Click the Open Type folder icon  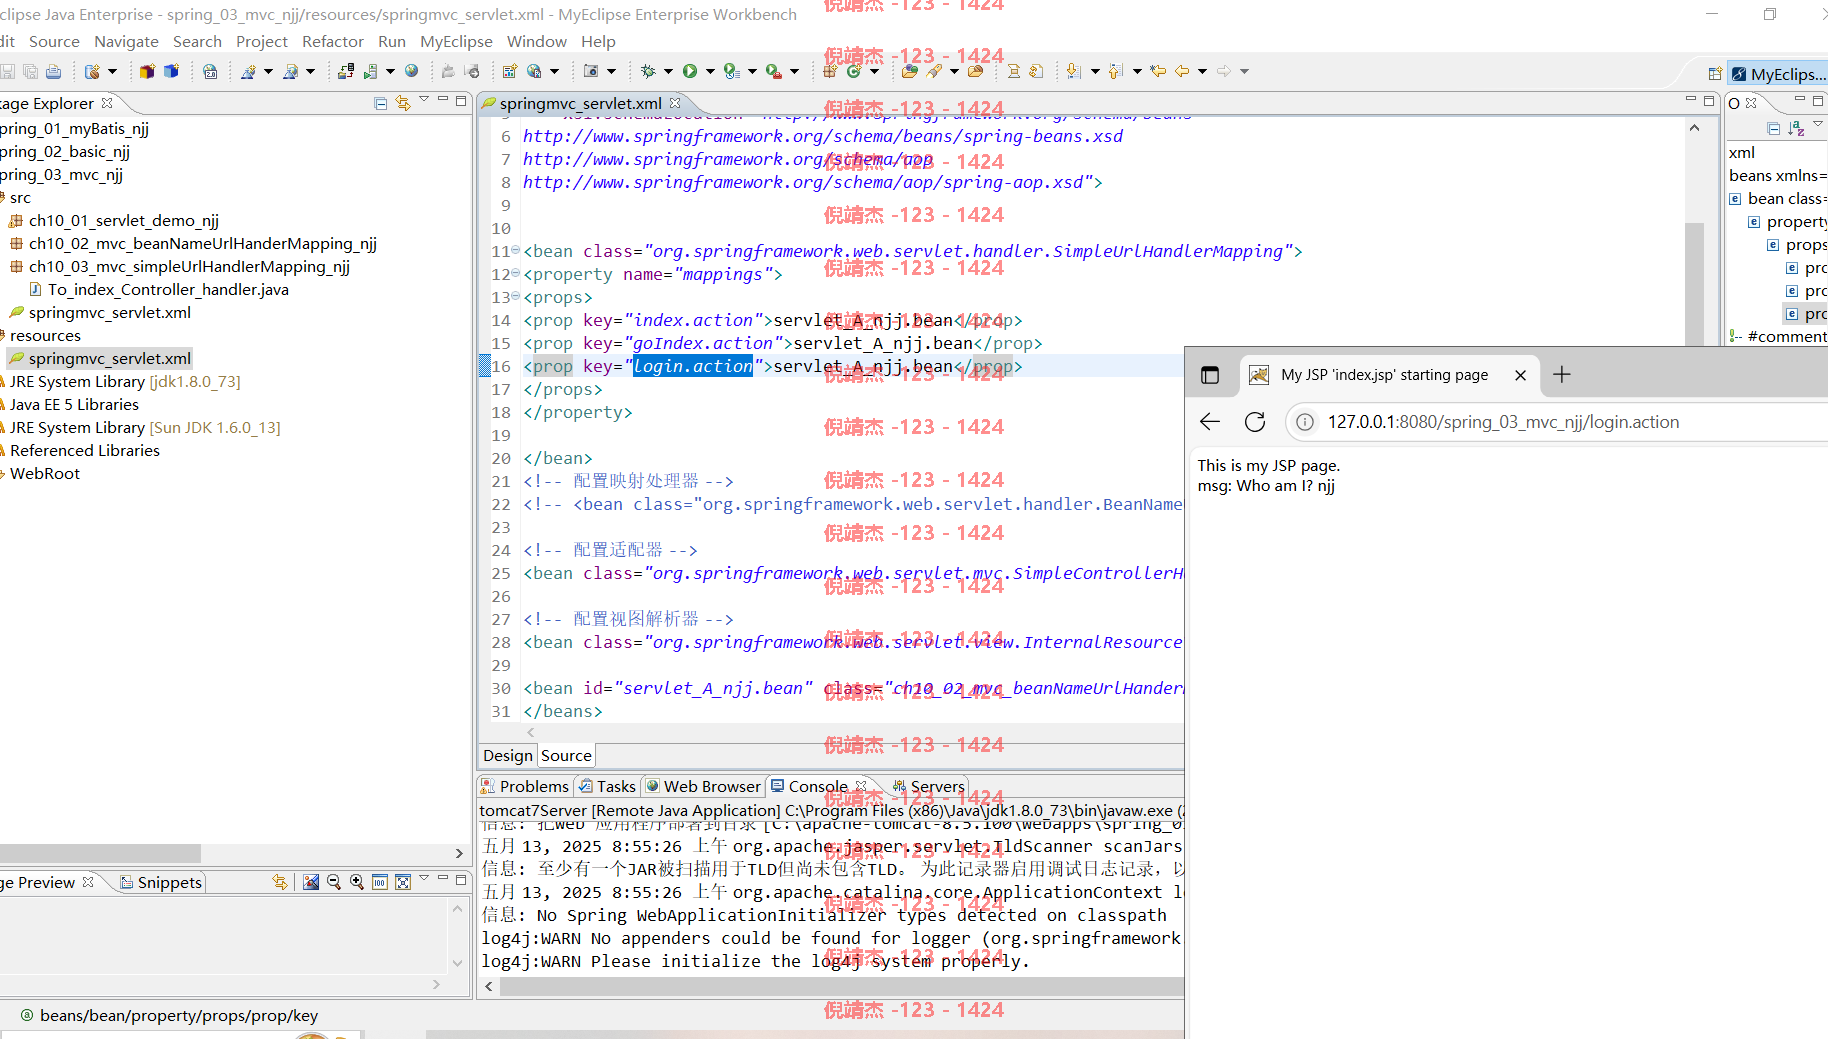coord(909,71)
